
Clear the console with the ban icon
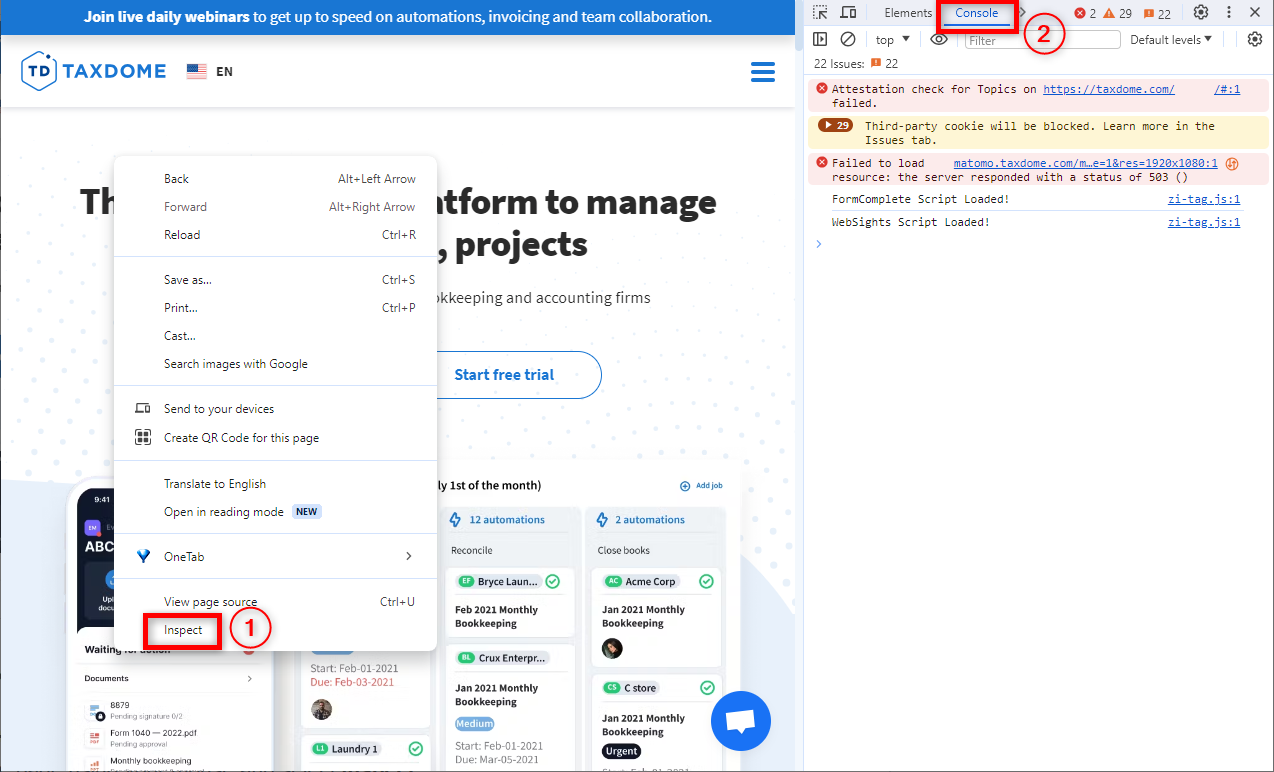coord(848,40)
